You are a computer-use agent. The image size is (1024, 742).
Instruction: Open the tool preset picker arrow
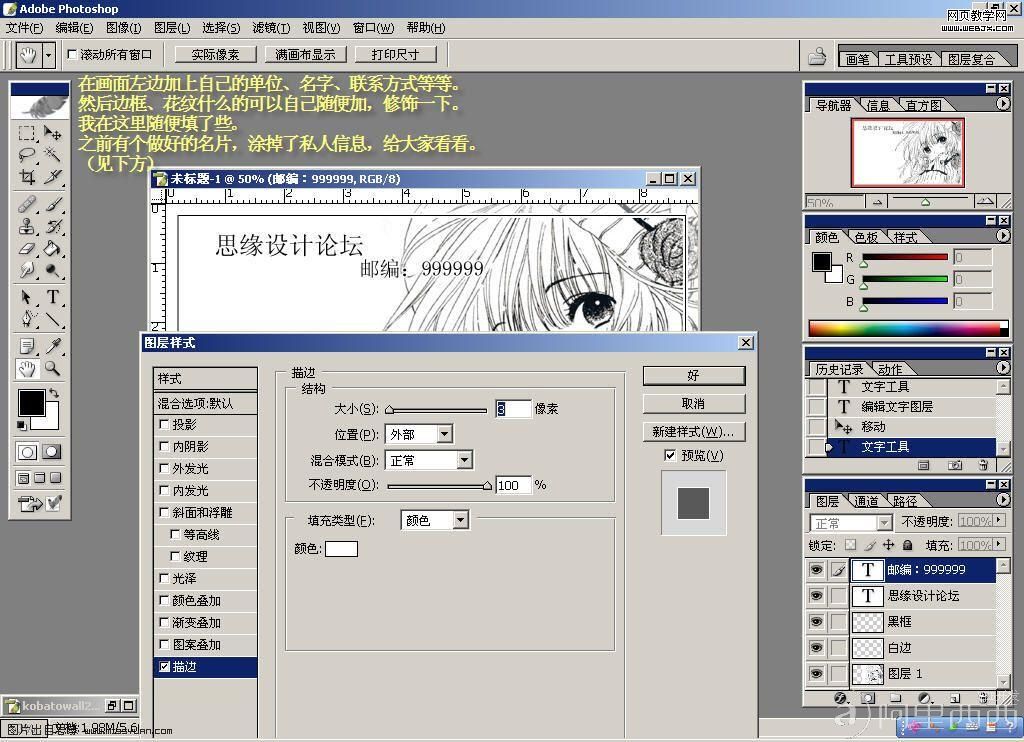click(48, 56)
